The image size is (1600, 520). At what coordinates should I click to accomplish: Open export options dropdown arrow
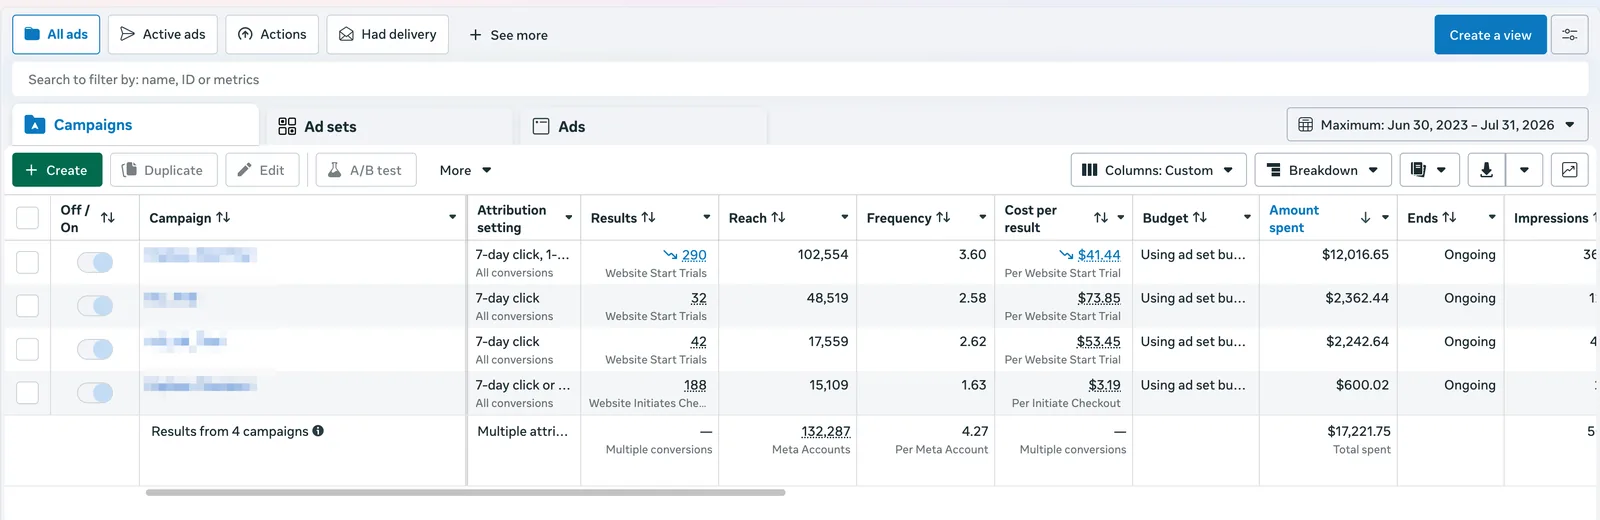click(1524, 170)
